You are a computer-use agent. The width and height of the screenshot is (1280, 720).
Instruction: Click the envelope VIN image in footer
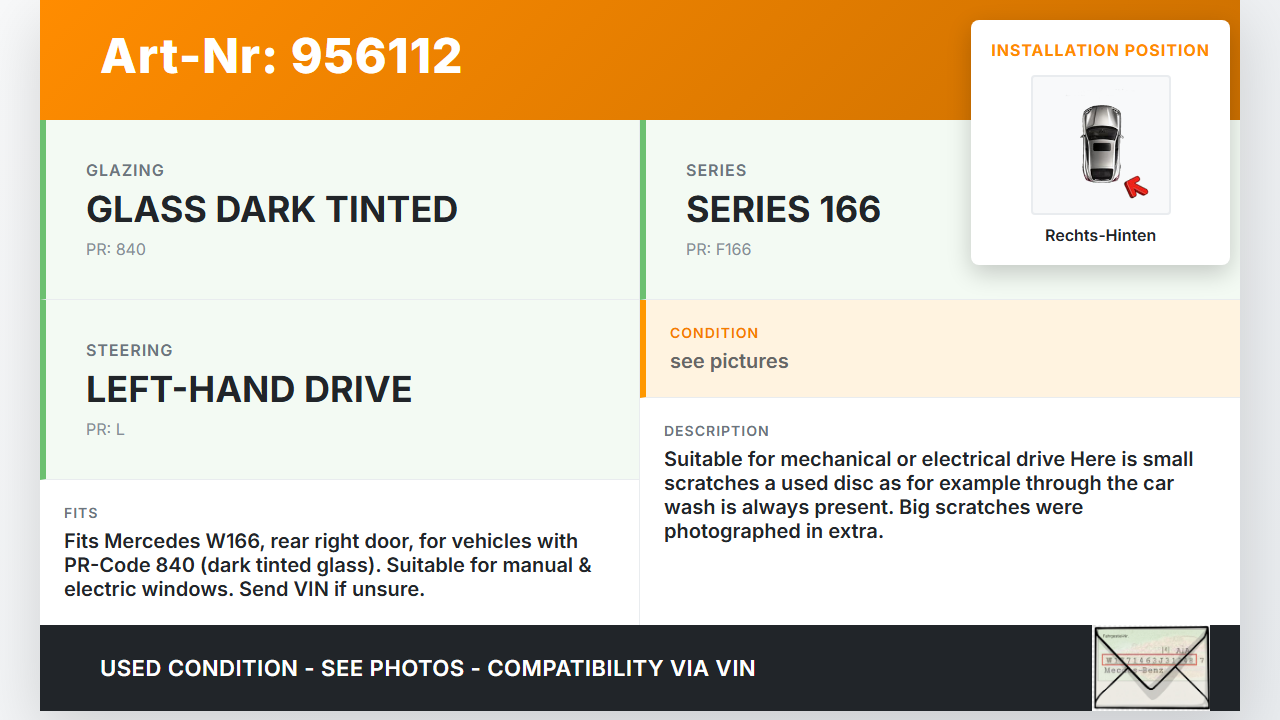pyautogui.click(x=1151, y=667)
